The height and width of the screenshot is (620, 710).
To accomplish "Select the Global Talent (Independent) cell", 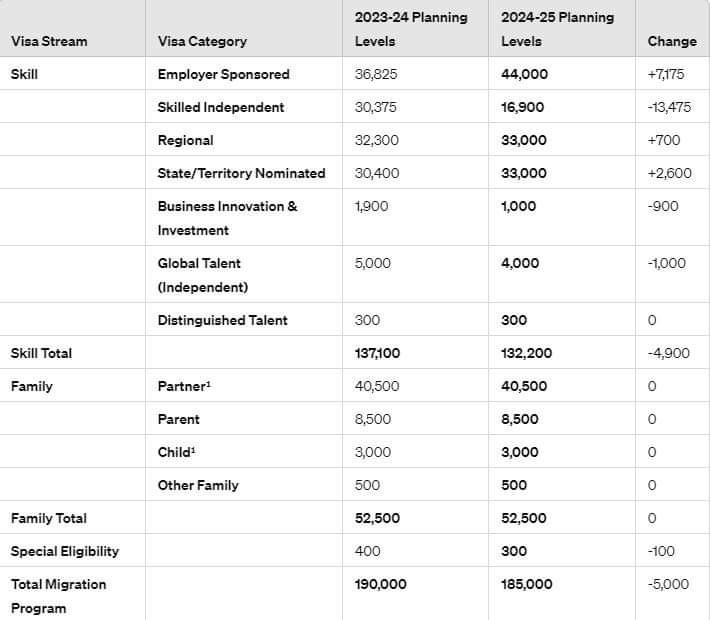I will point(203,275).
